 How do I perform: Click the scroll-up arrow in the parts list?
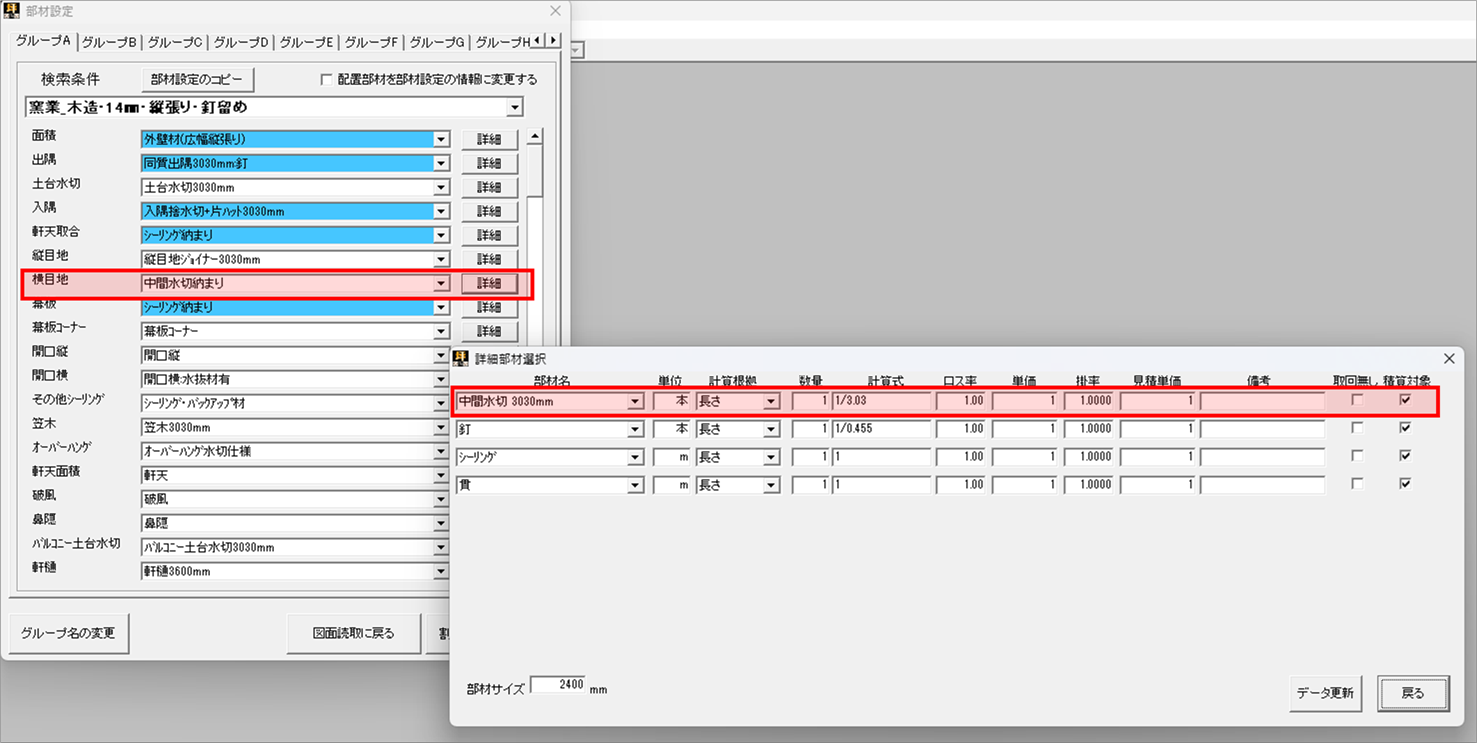pos(535,138)
